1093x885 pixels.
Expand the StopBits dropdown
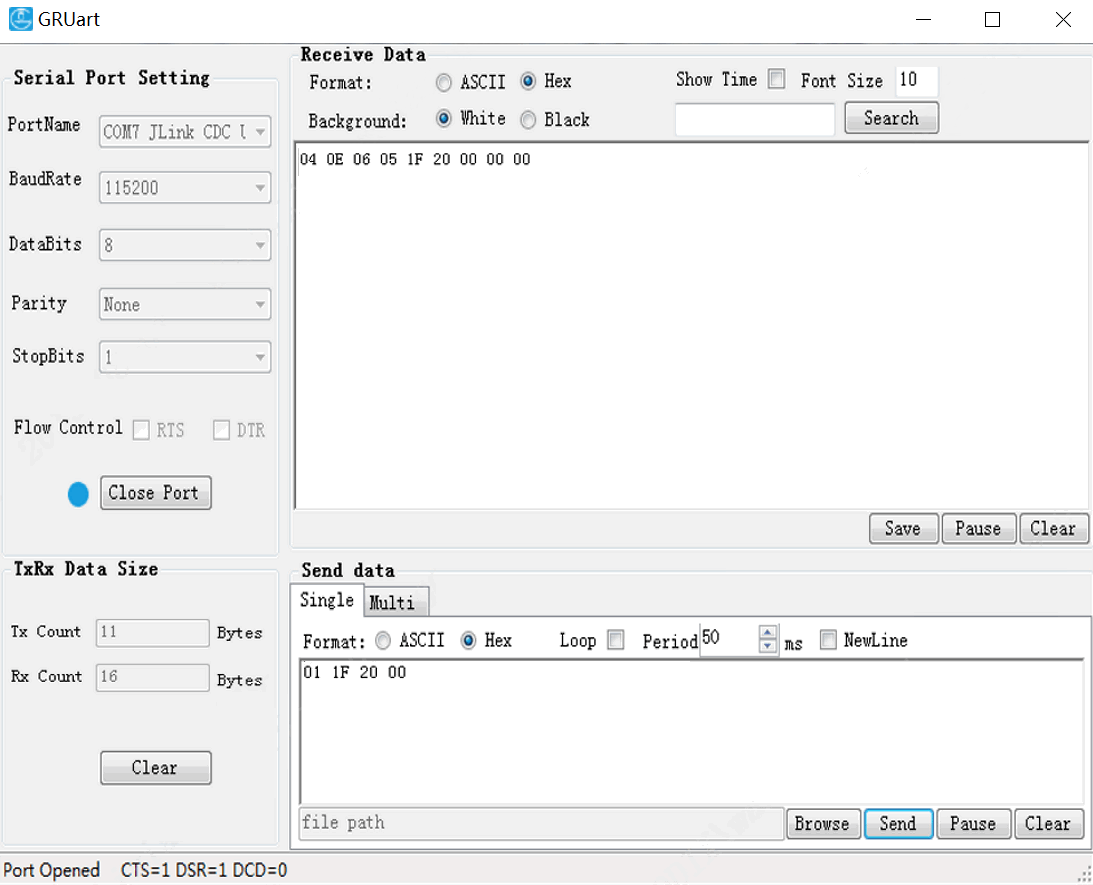pyautogui.click(x=185, y=357)
